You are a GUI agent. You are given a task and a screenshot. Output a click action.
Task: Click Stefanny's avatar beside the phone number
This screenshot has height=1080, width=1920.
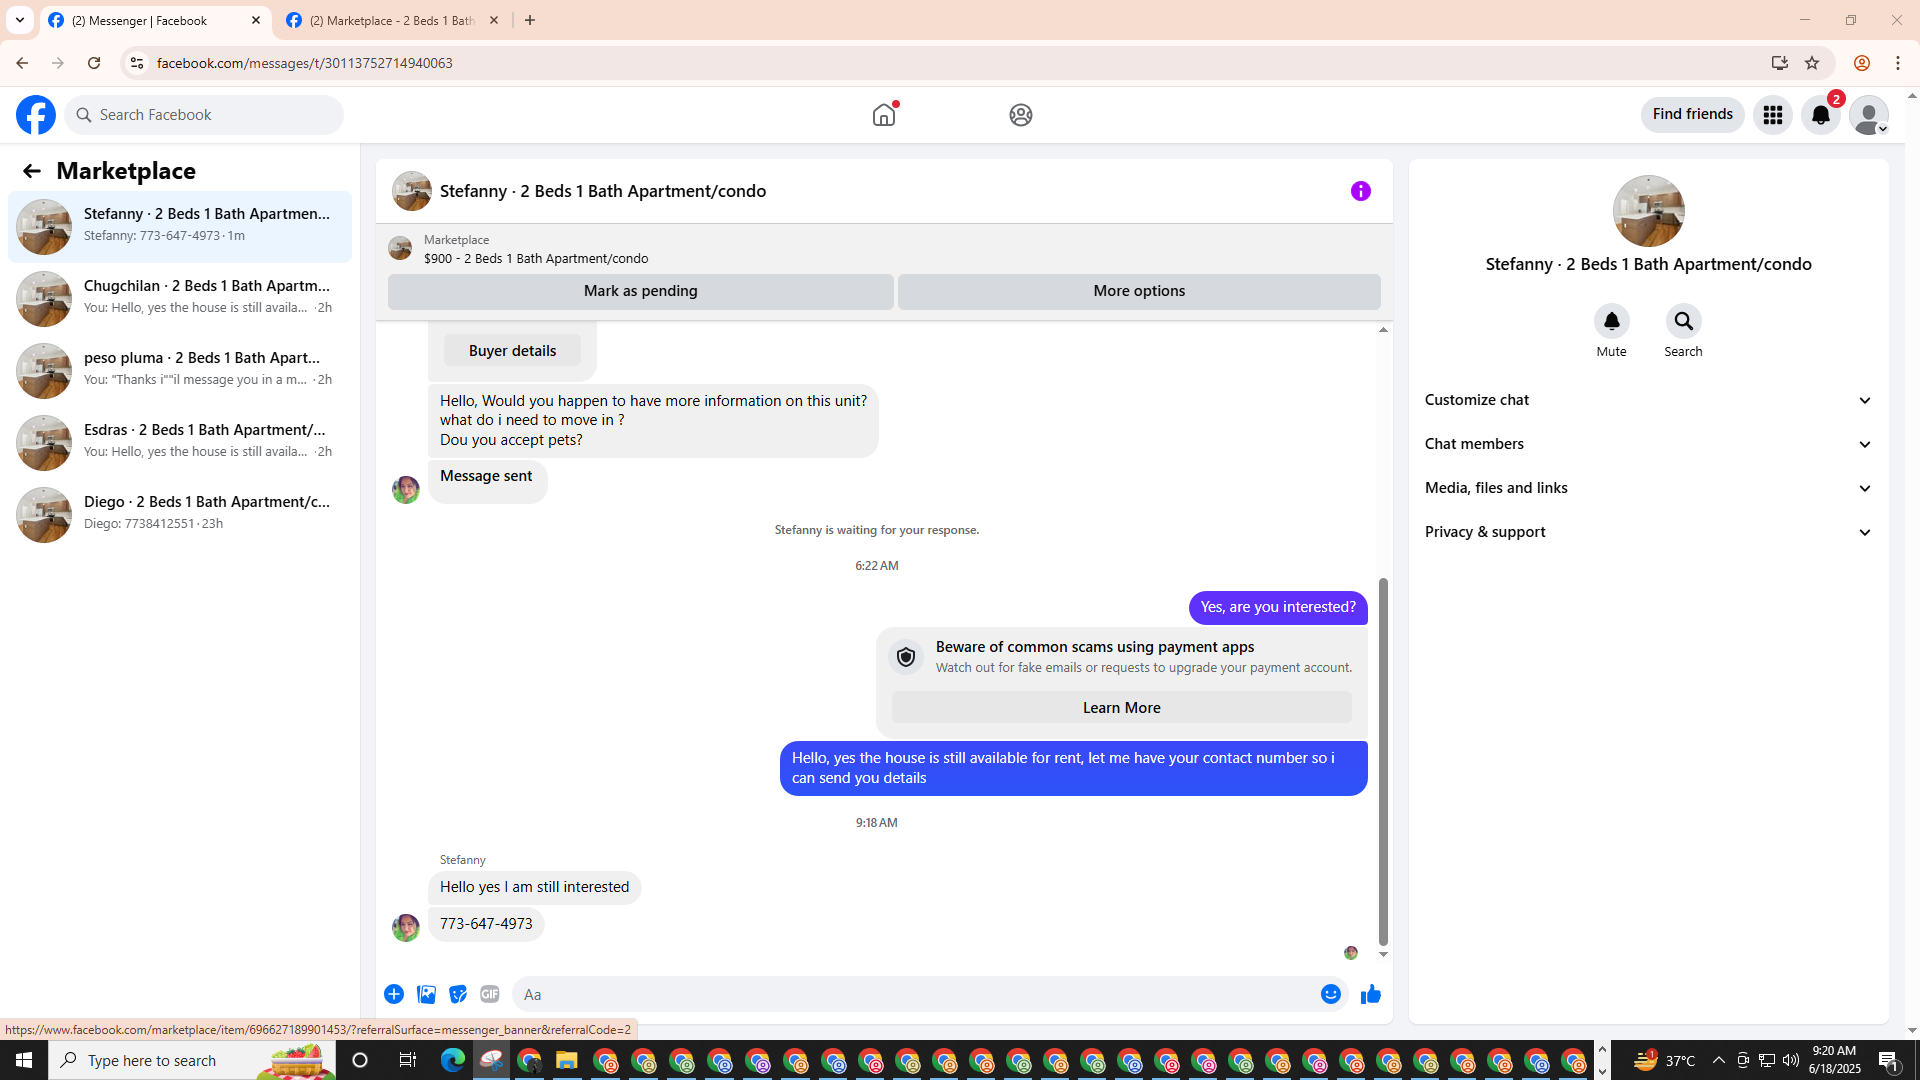(406, 928)
